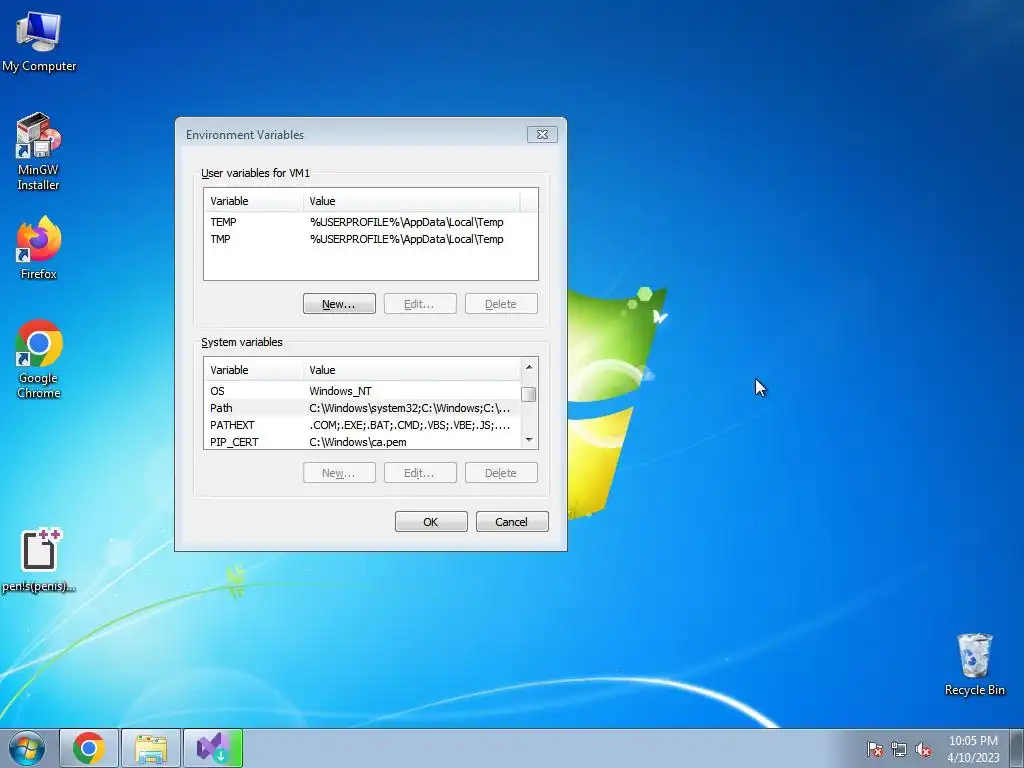Click Edit under system variables
This screenshot has height=768, width=1024.
(x=420, y=473)
